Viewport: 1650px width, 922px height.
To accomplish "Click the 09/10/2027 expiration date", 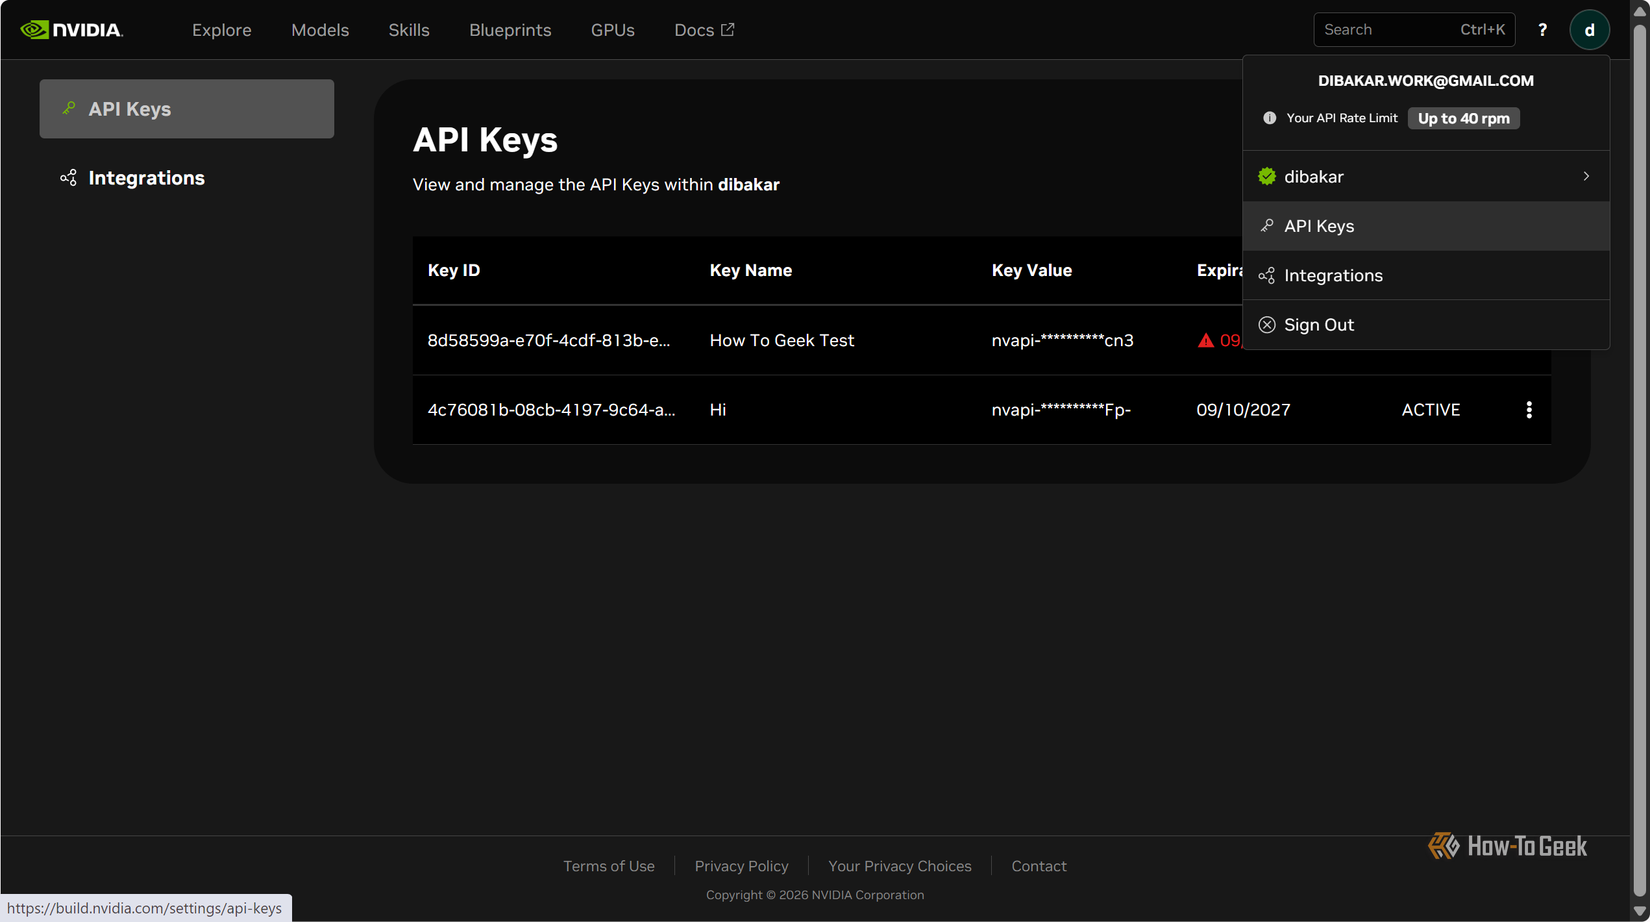I will coord(1243,410).
